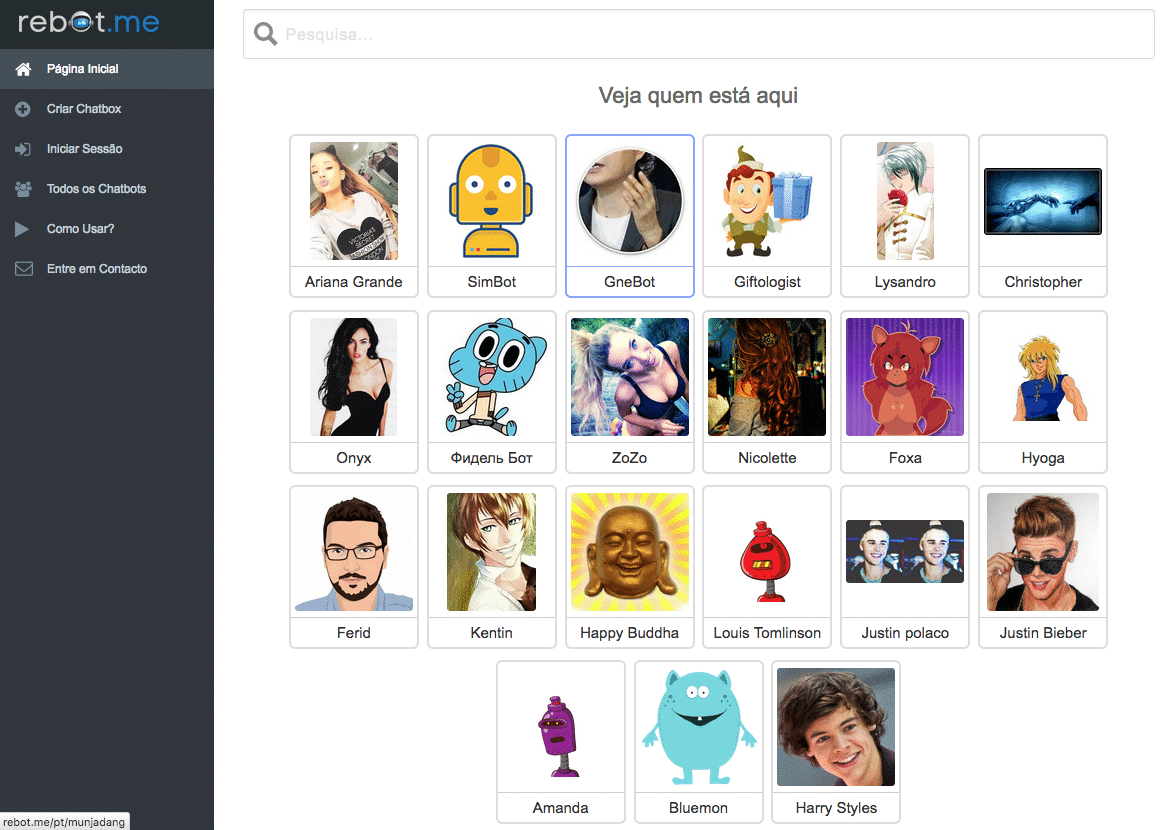Viewport: 1174px width, 830px height.
Task: Open the Criar Chatbox menu item
Action: tap(106, 109)
